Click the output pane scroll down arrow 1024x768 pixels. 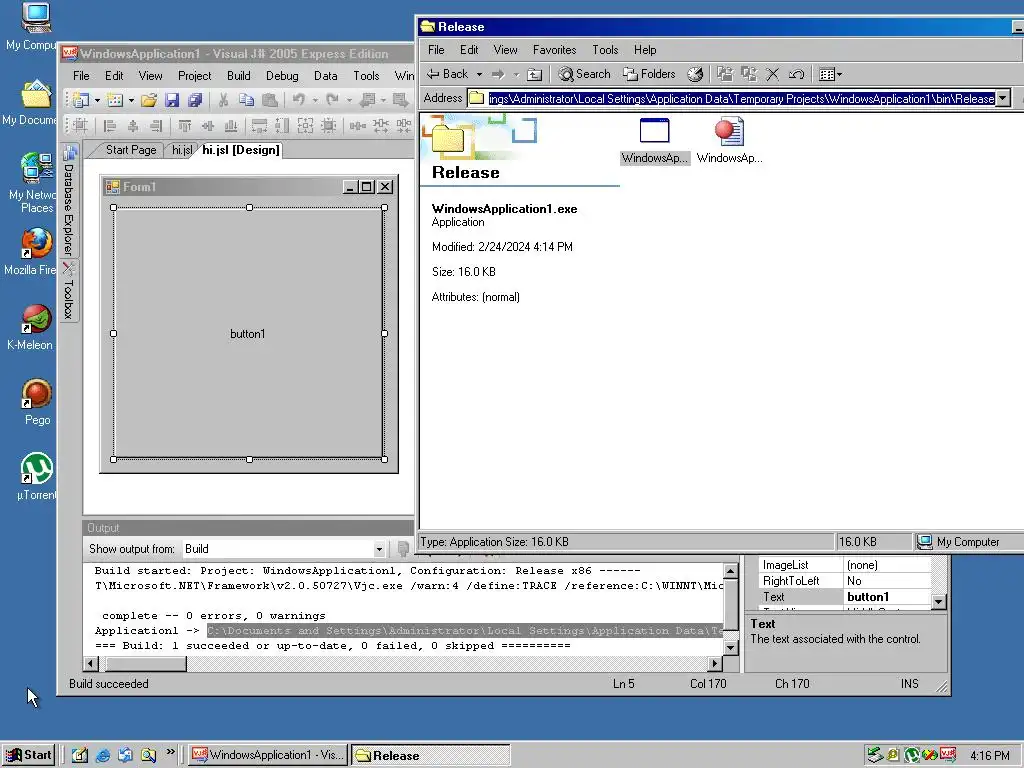pyautogui.click(x=731, y=647)
